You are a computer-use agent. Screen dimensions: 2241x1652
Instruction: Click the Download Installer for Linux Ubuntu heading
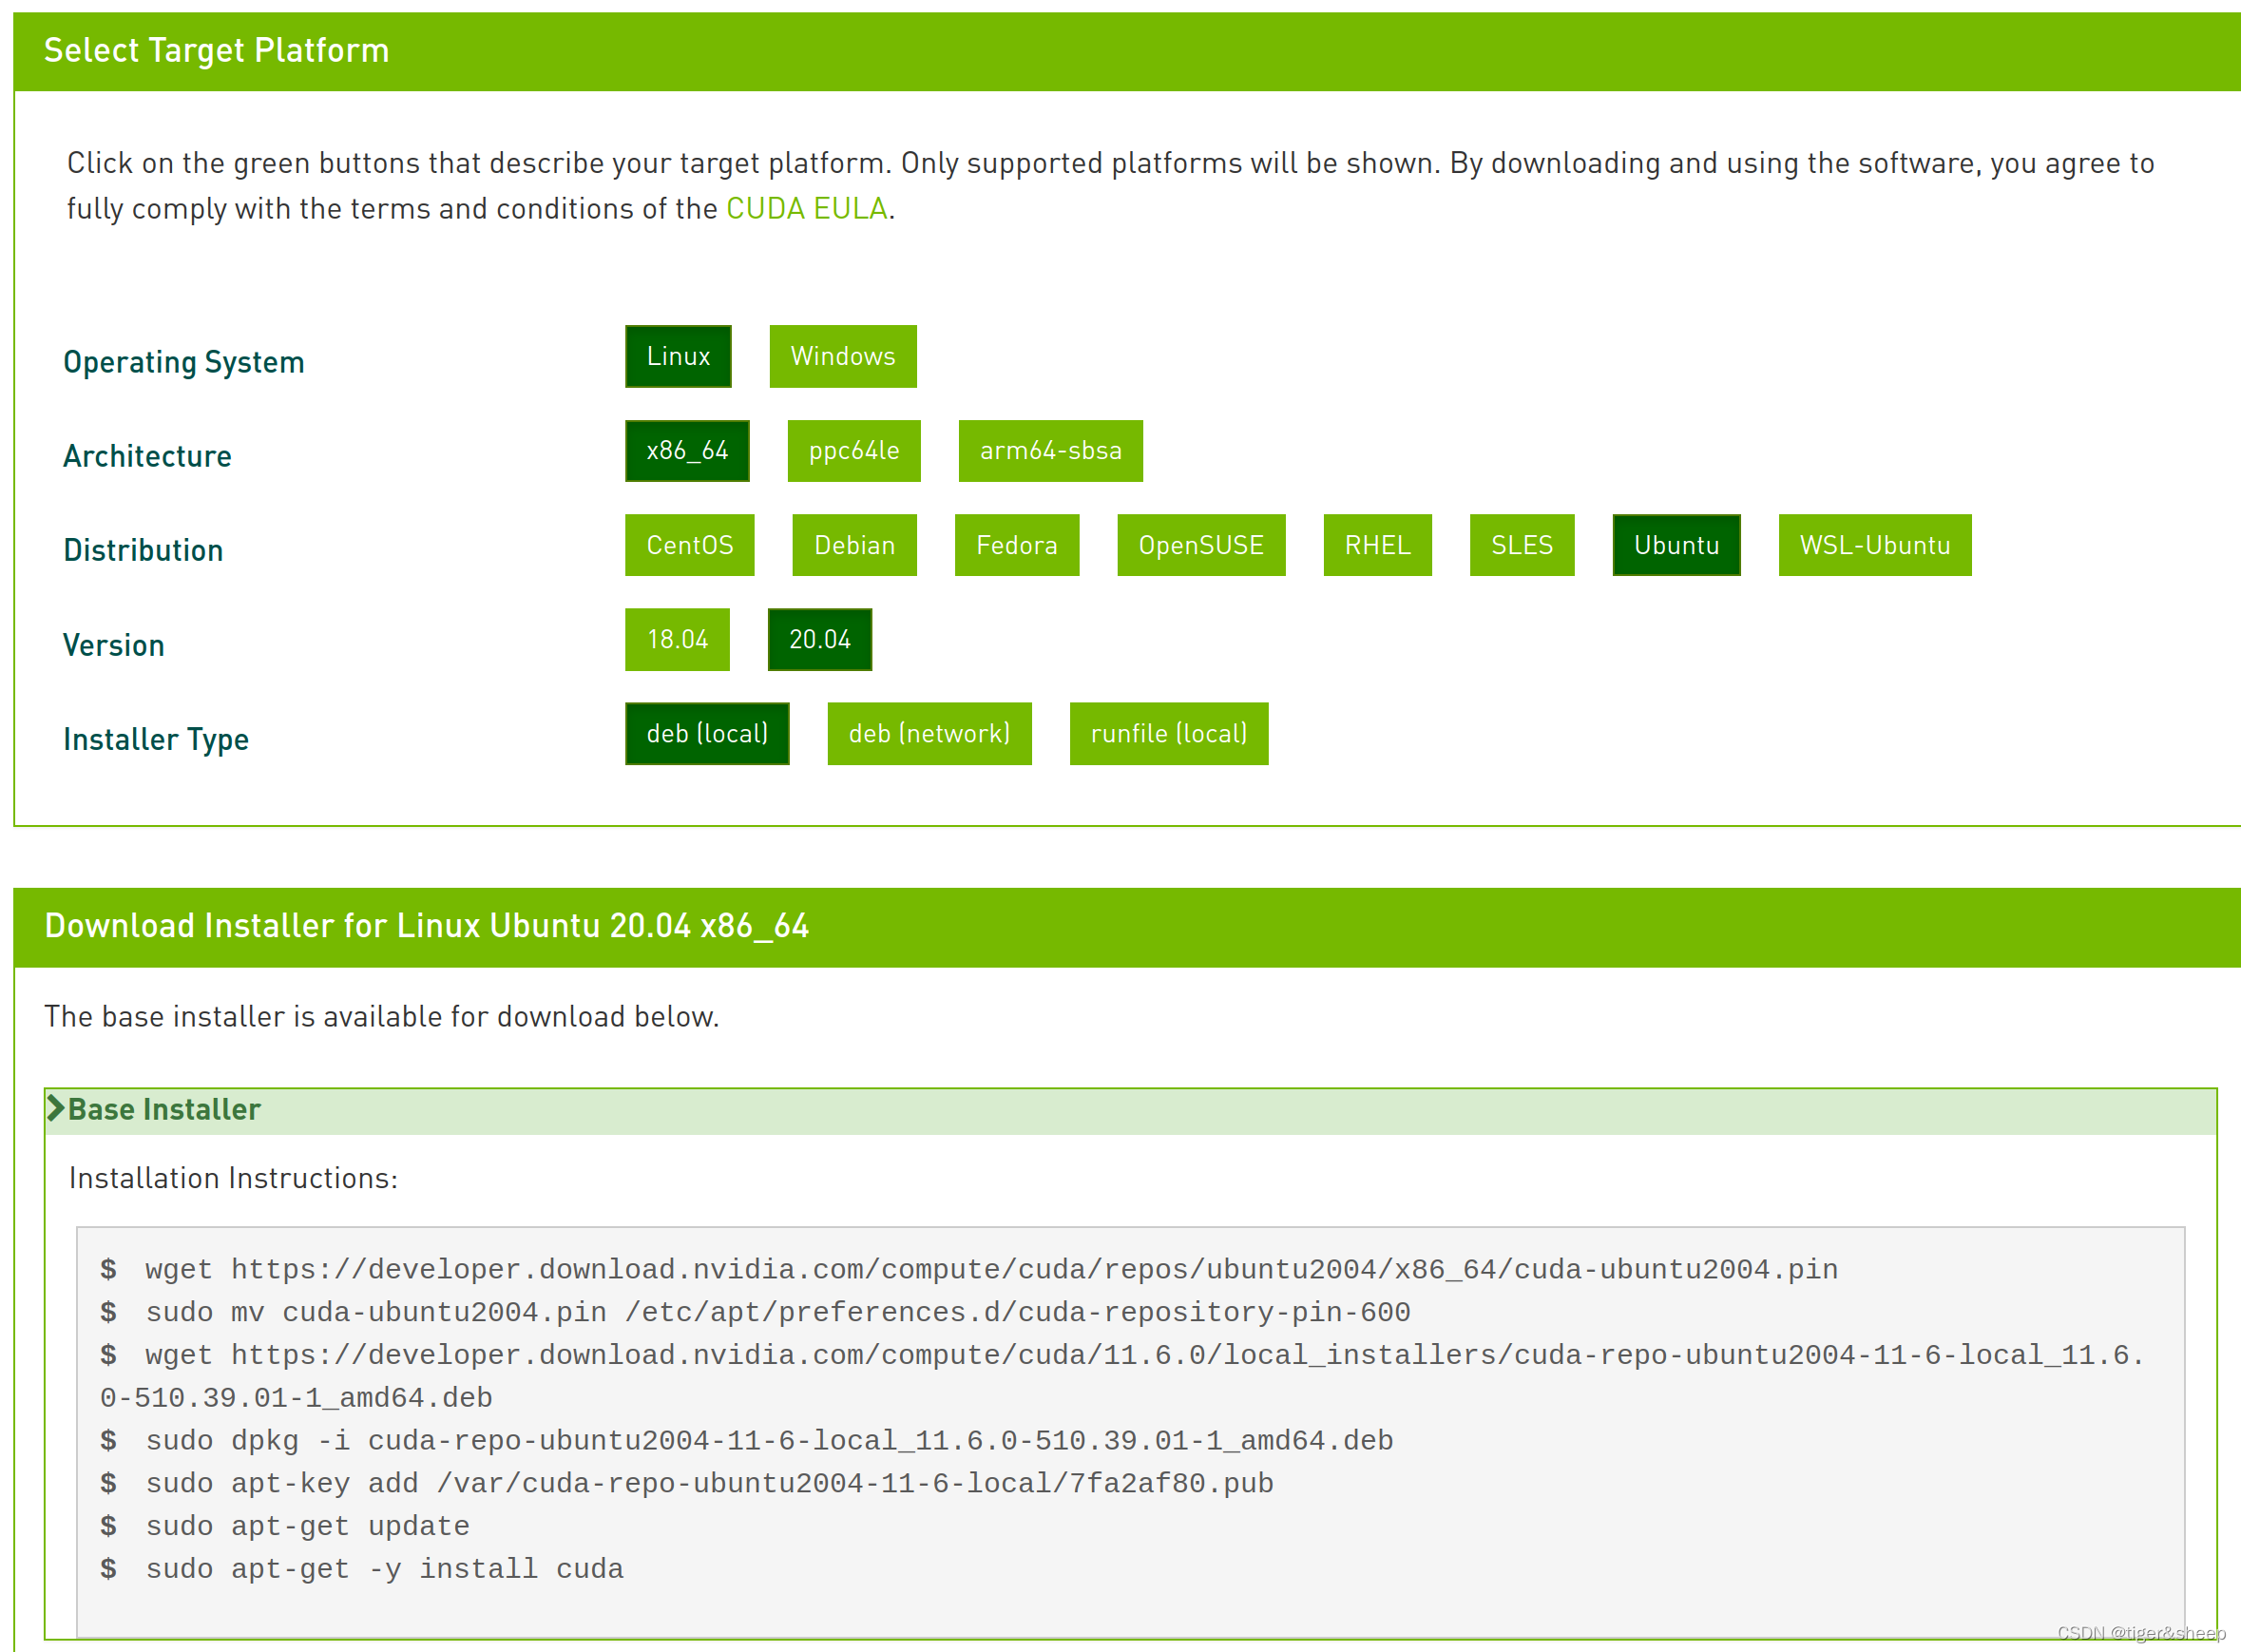(x=426, y=926)
